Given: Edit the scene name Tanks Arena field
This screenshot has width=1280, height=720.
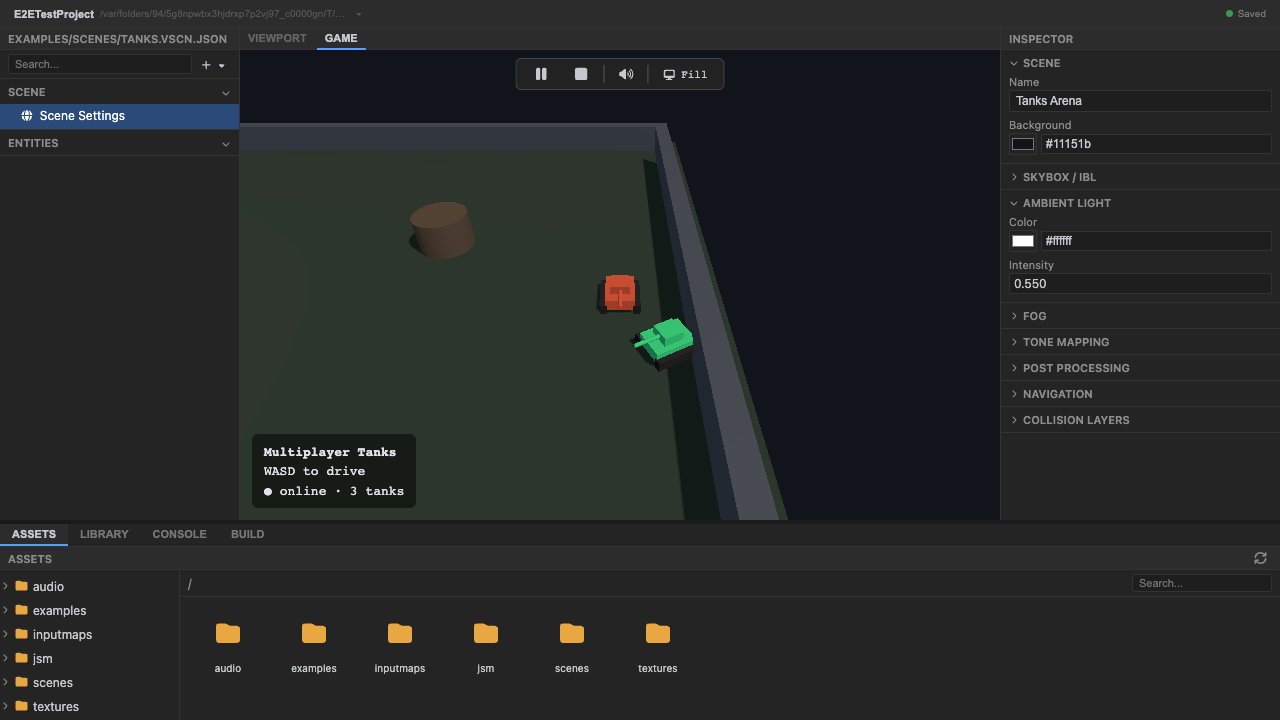Looking at the screenshot, I should tap(1140, 101).
